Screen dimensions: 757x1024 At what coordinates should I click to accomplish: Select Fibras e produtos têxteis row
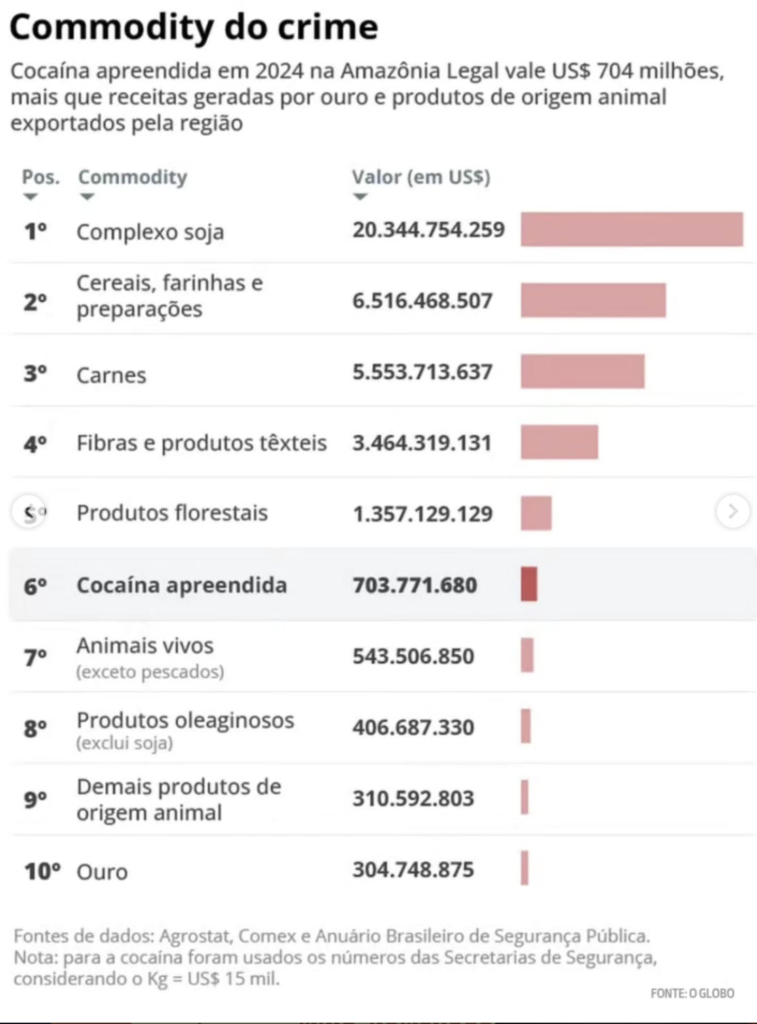coord(383,443)
